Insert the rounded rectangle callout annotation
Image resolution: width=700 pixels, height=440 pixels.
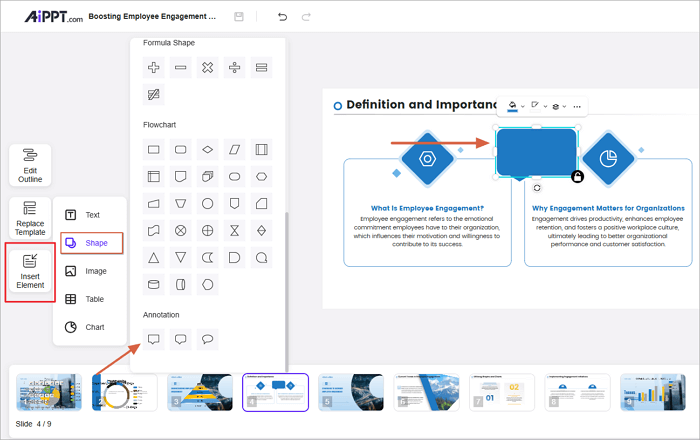pyautogui.click(x=180, y=339)
